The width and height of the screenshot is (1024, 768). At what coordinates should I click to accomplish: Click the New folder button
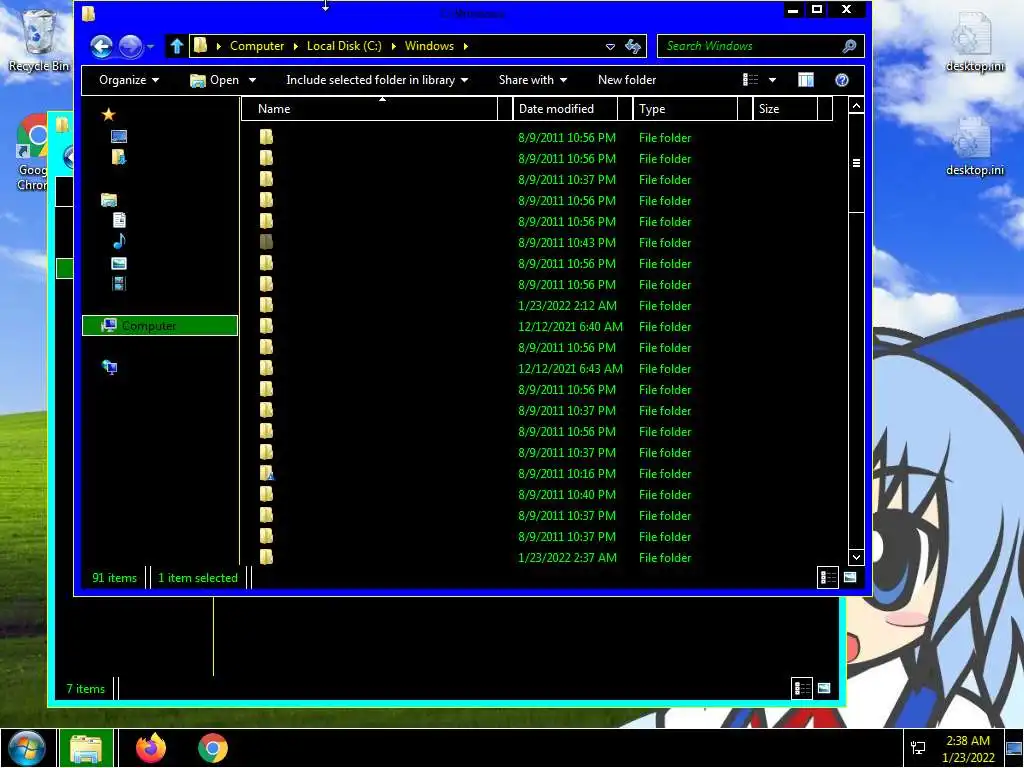point(627,80)
